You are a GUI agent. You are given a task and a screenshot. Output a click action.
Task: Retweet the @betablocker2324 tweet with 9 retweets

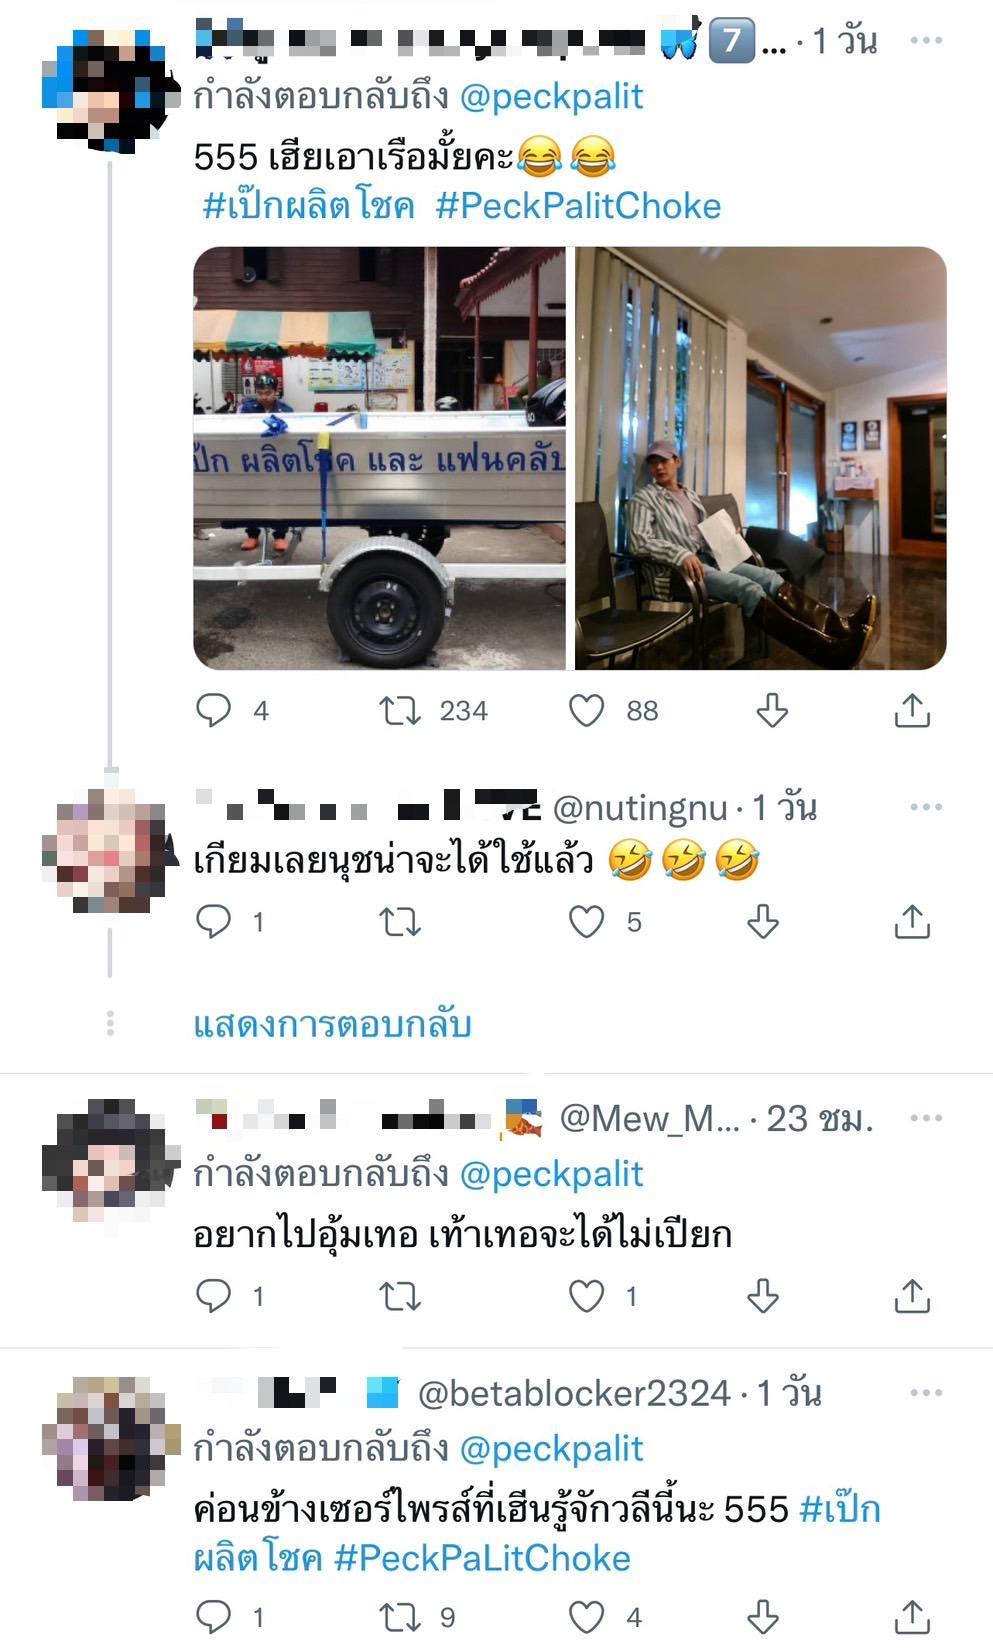coord(400,1617)
